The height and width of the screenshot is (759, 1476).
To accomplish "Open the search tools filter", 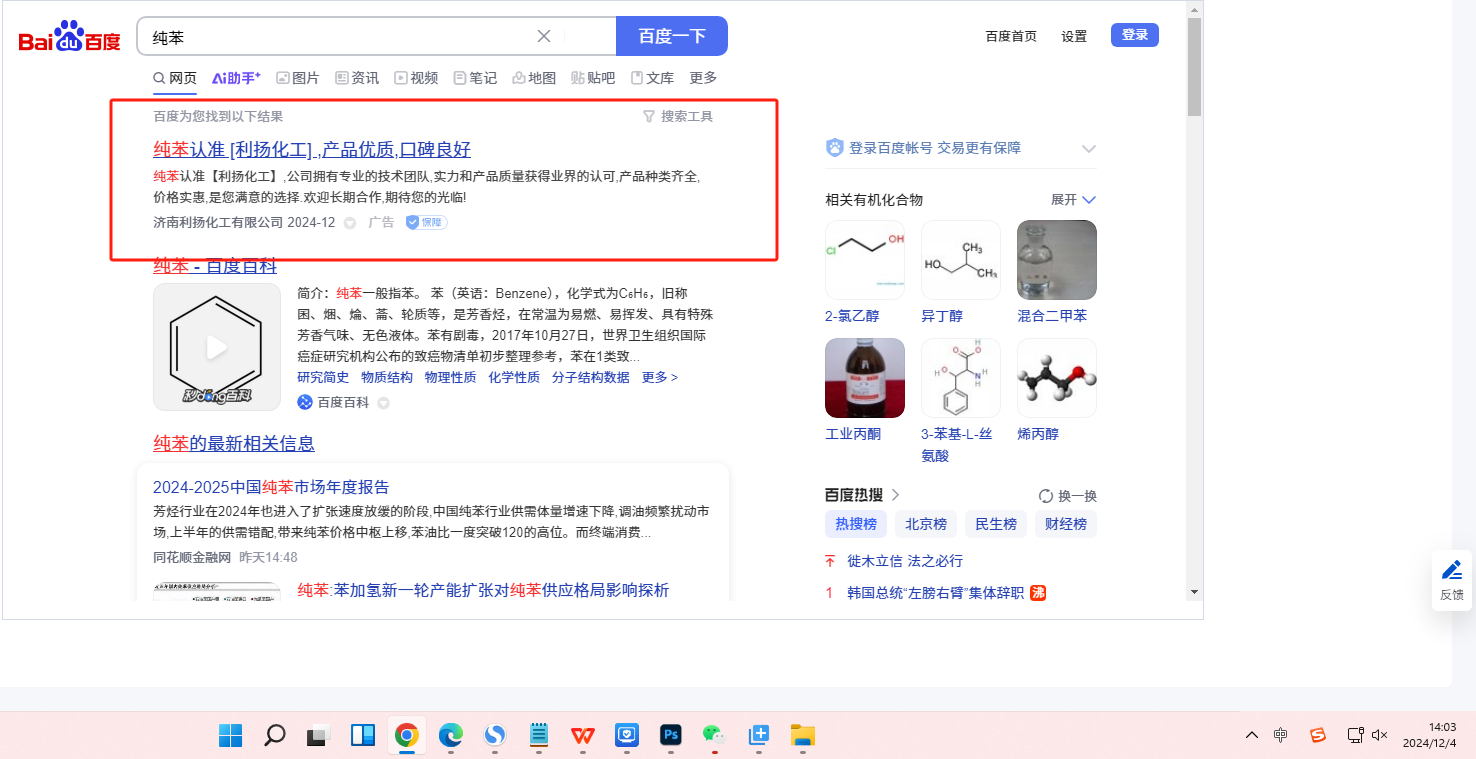I will [x=678, y=117].
